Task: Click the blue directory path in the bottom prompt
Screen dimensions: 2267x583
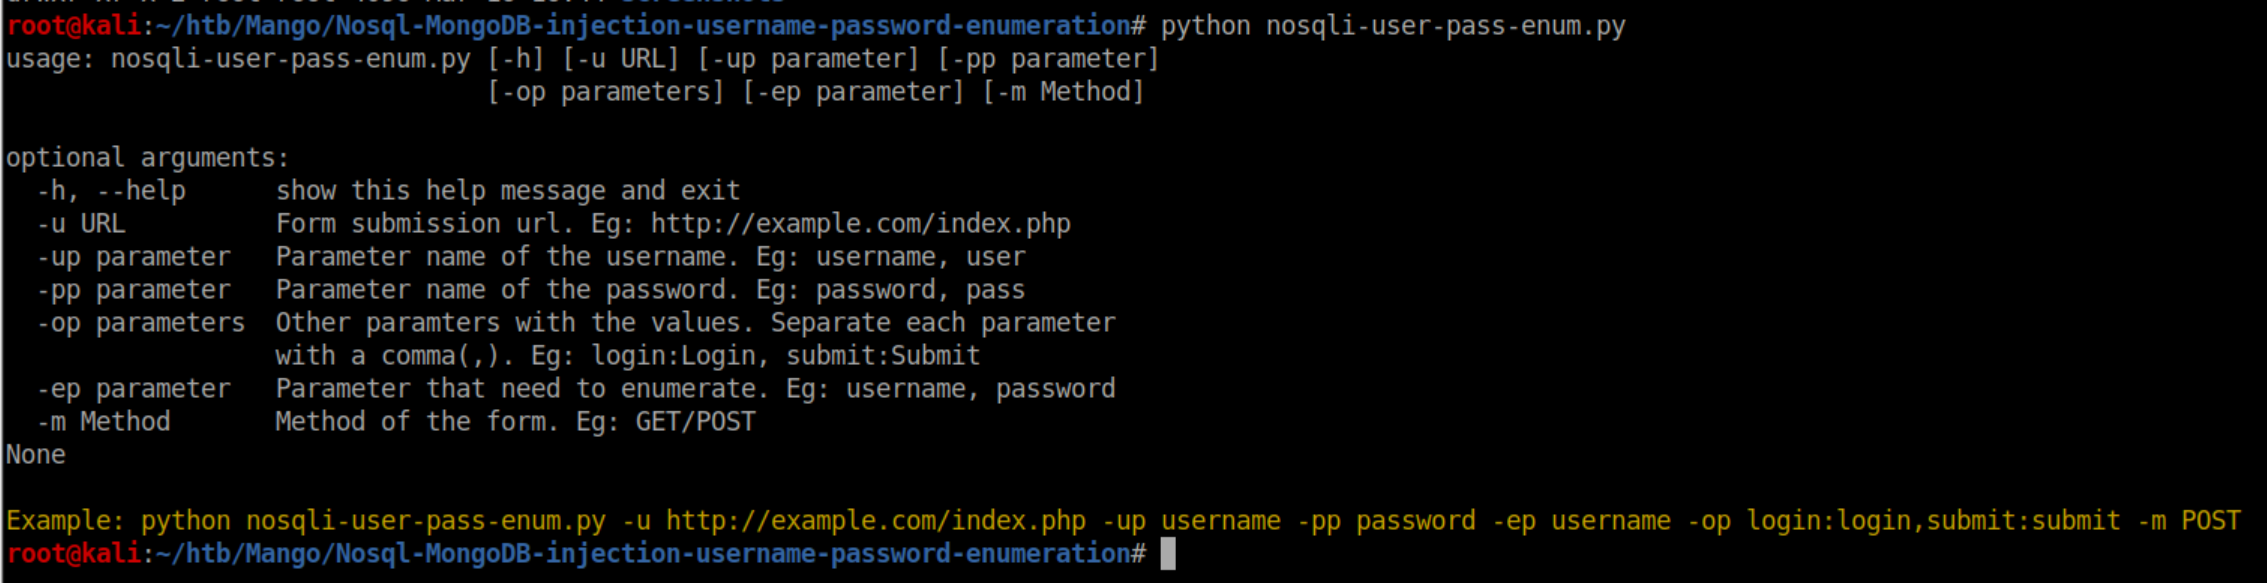Action: 643,554
